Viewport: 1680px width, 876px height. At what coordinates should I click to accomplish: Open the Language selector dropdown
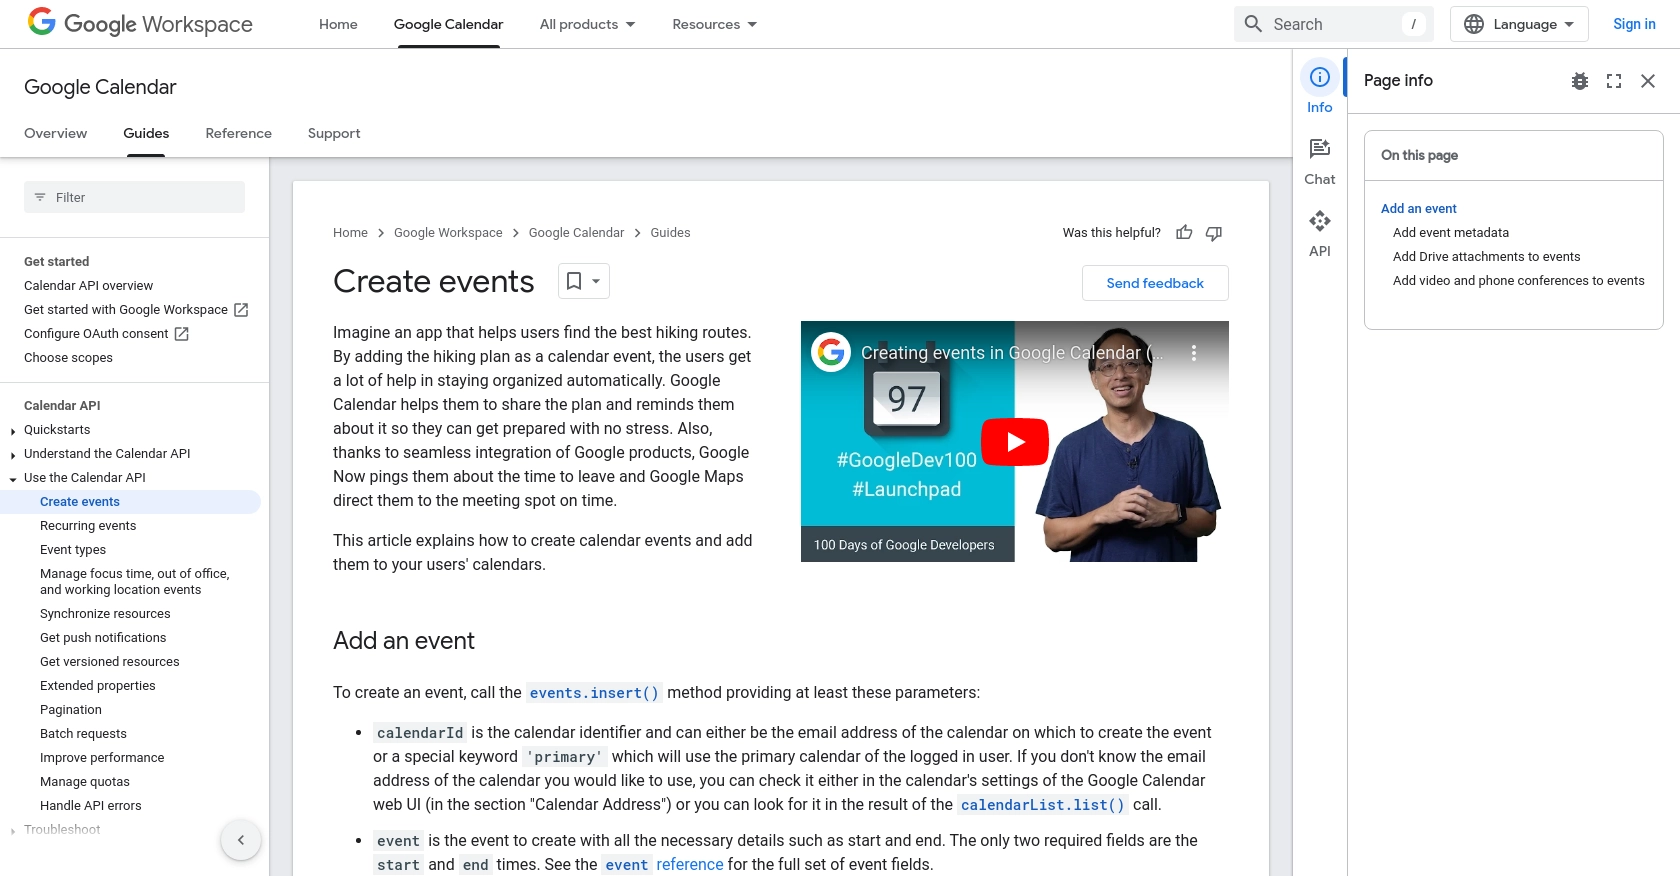coord(1519,24)
